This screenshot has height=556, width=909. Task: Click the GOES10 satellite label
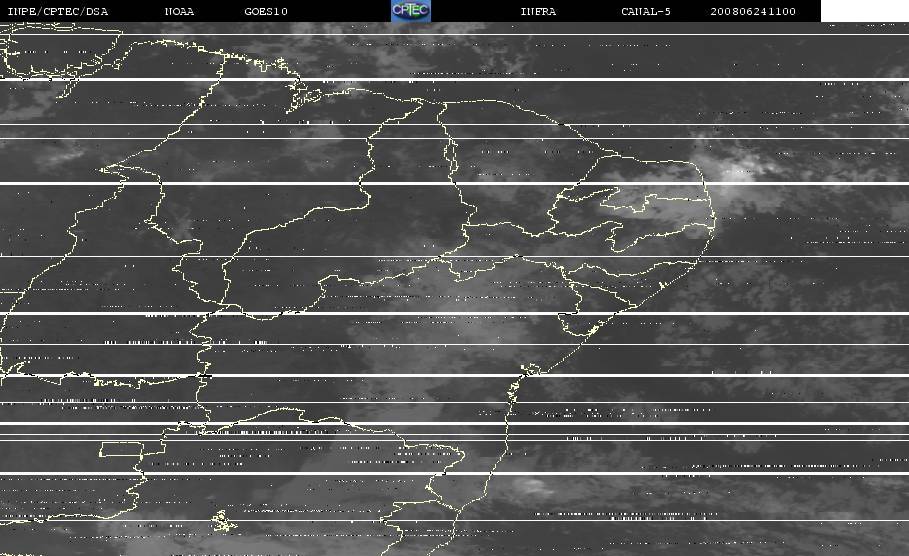pyautogui.click(x=266, y=12)
